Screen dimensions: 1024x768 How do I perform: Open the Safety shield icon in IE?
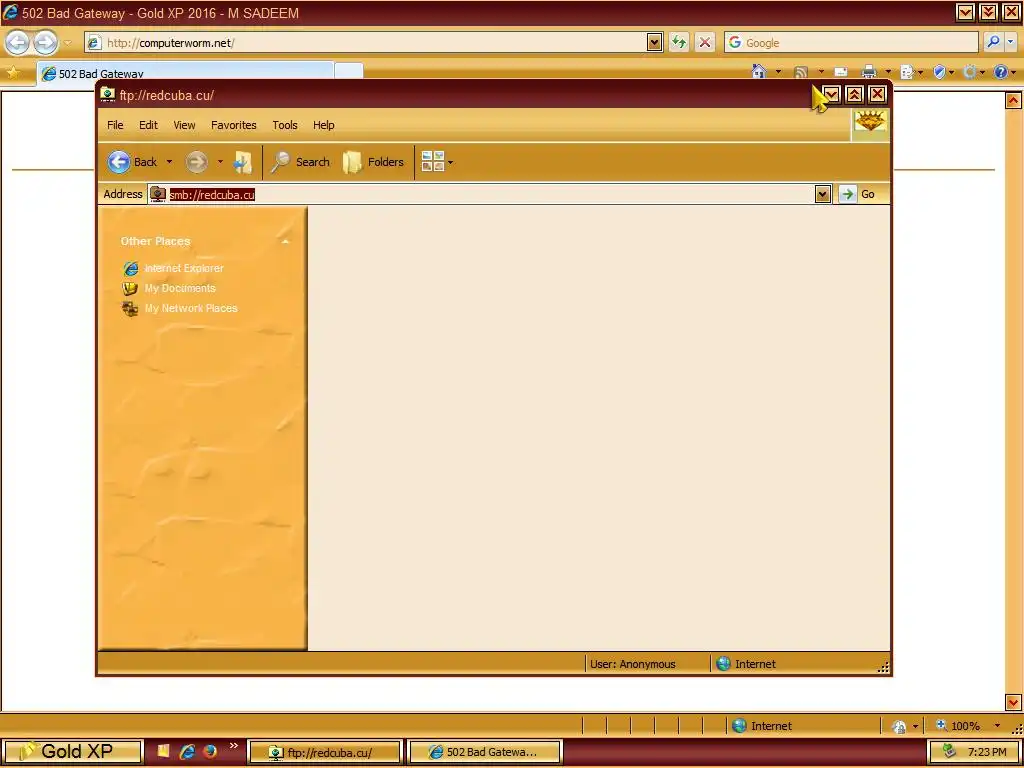[x=939, y=72]
